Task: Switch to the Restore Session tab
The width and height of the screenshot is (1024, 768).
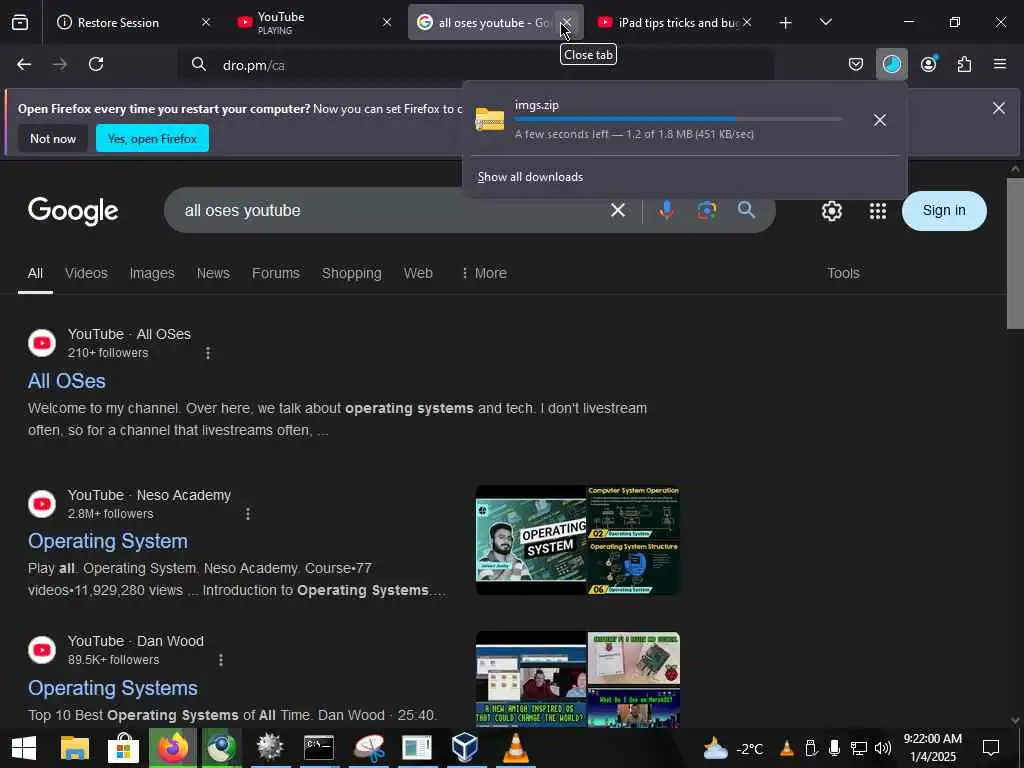Action: tap(118, 23)
